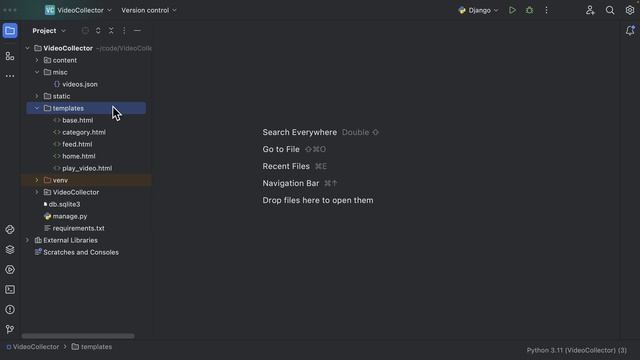Open the Layers services icon in sidebar
This screenshot has height=360, width=640.
[10, 250]
